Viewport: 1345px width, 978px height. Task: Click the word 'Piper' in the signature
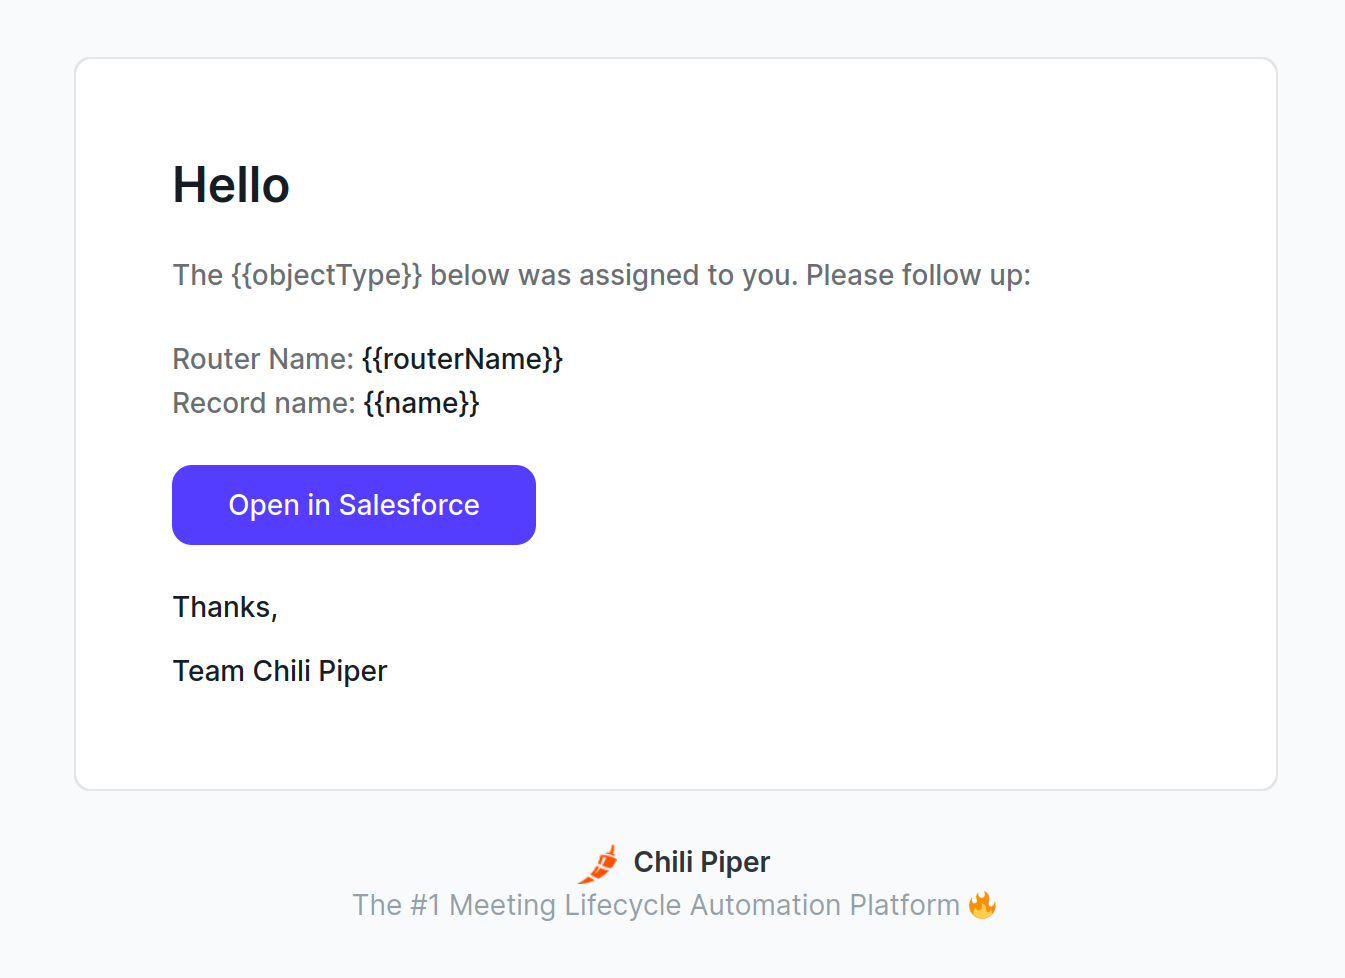pyautogui.click(x=353, y=671)
